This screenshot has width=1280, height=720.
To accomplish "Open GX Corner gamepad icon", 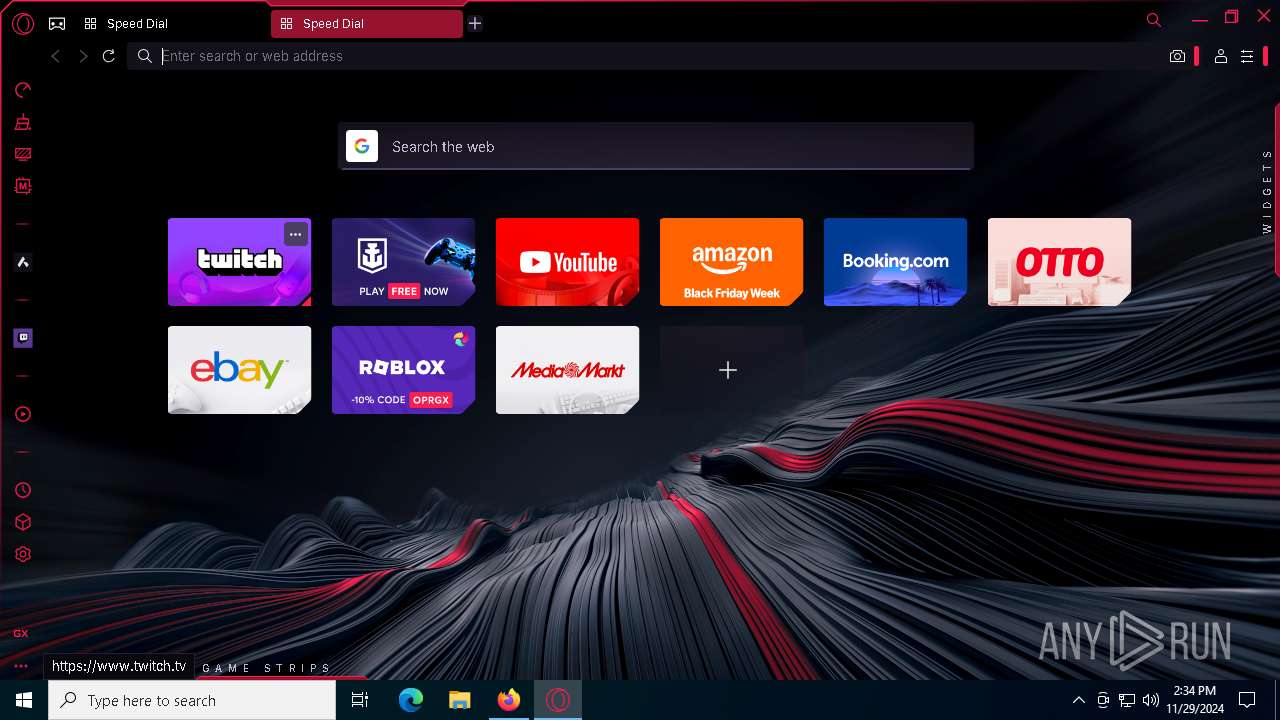I will [57, 24].
